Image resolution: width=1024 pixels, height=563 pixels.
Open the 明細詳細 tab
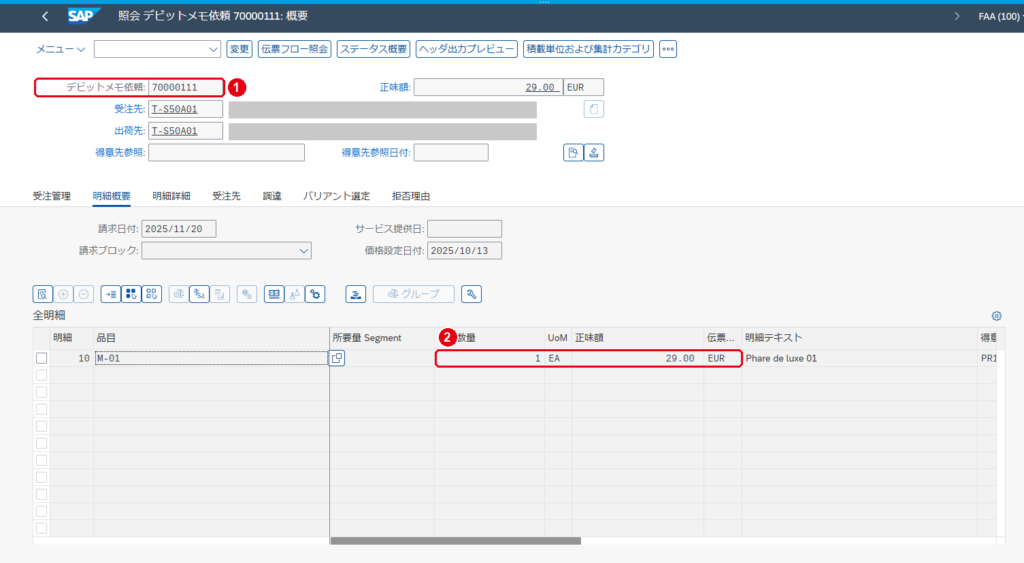[172, 196]
